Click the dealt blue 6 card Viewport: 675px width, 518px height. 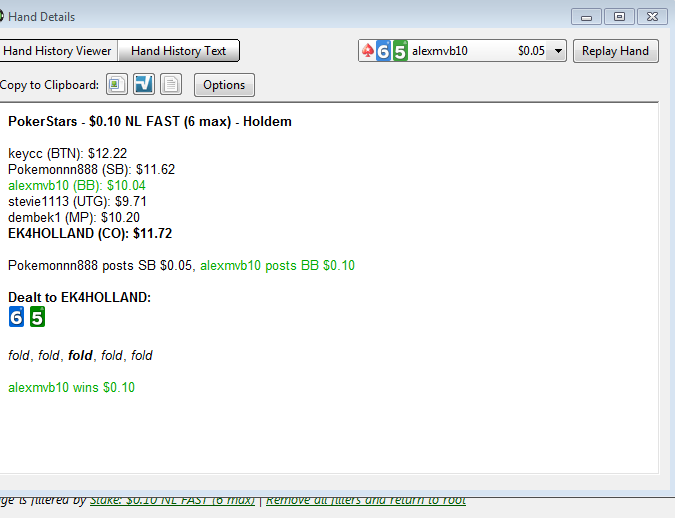(x=16, y=317)
